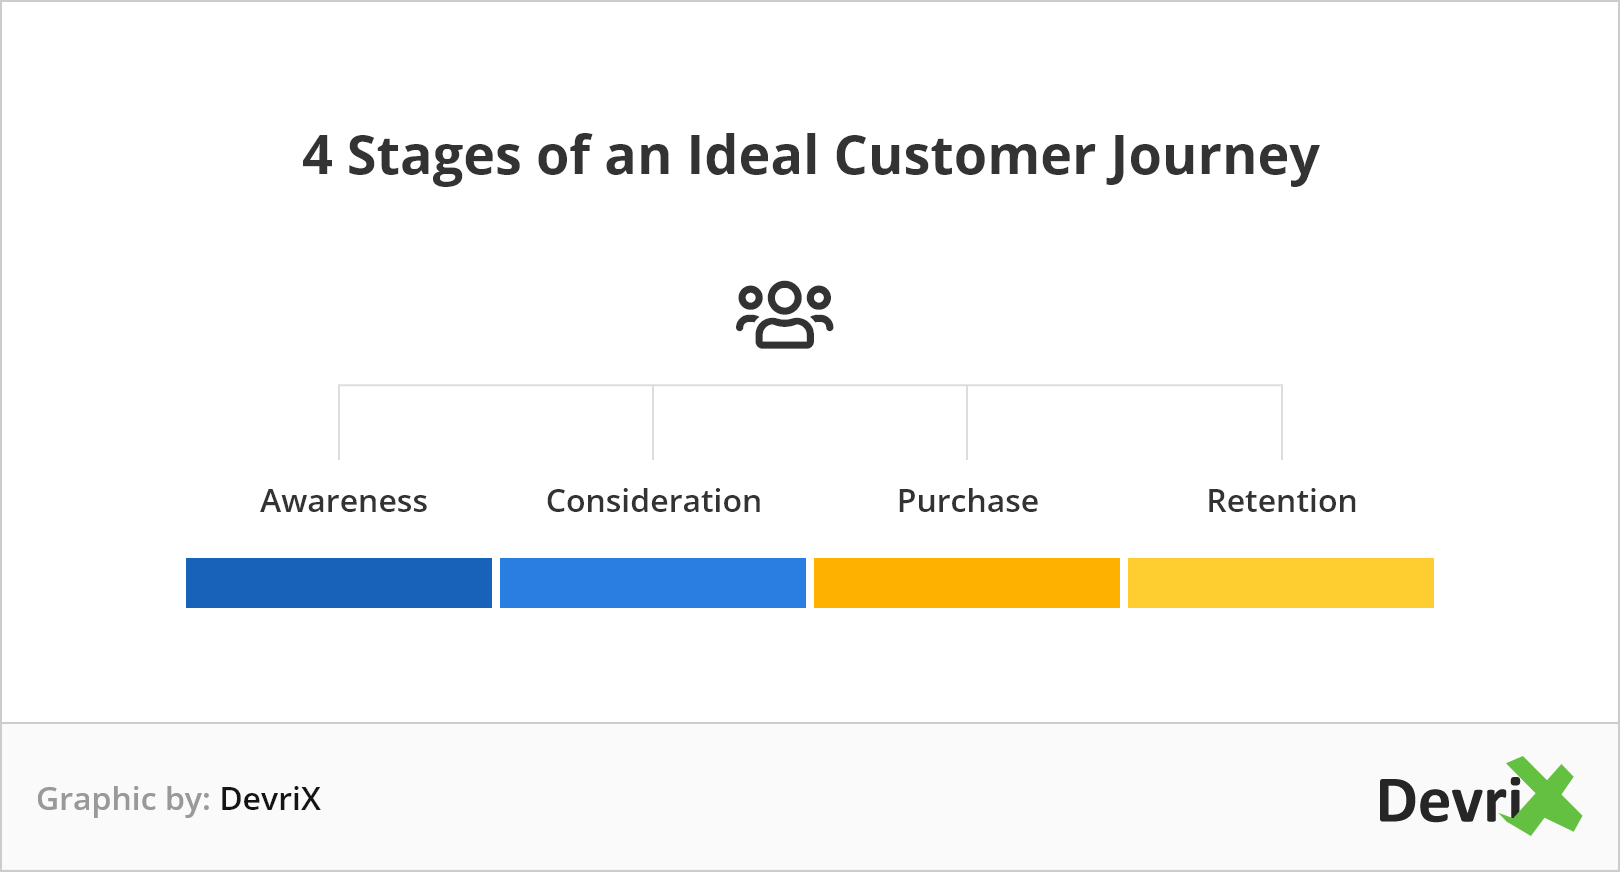Click the word Customer in the heading

pos(964,156)
